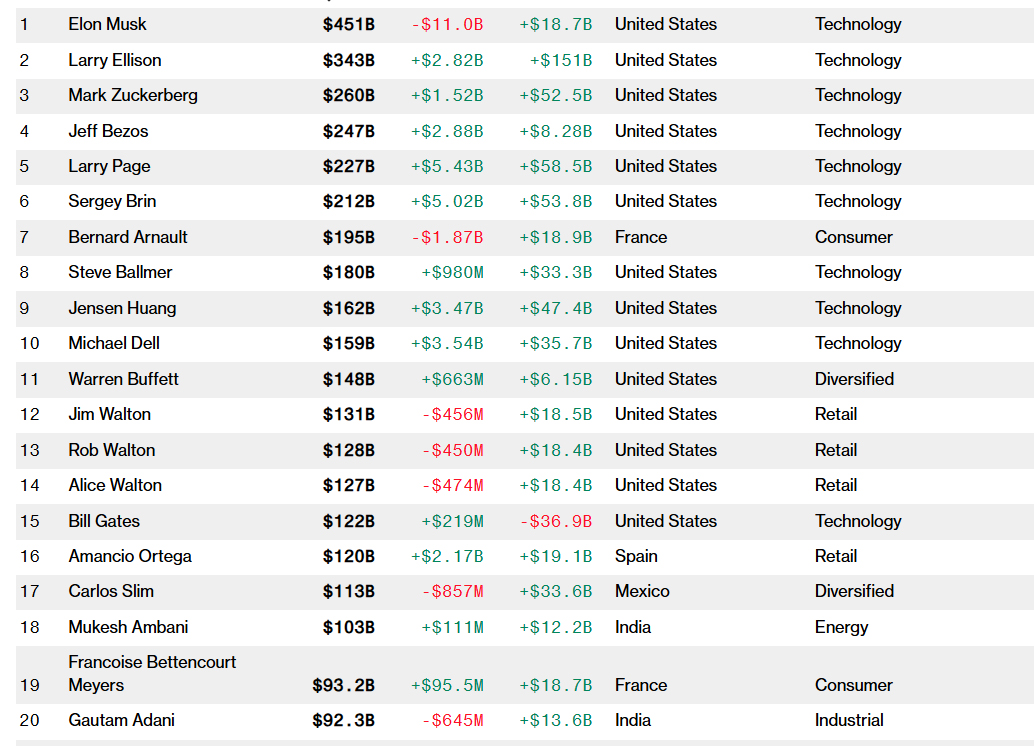The width and height of the screenshot is (1034, 746).
Task: Click Alice Walton's name
Action: click(115, 485)
